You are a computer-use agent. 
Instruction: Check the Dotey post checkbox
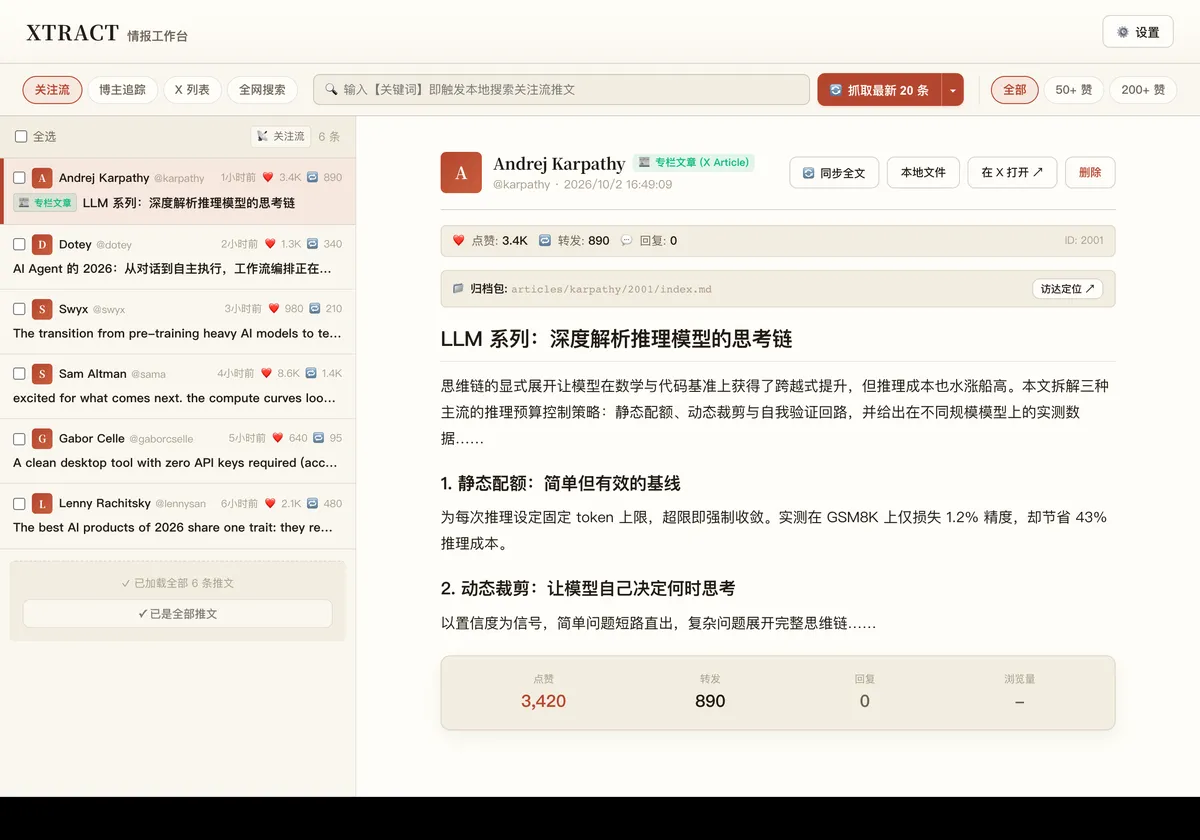click(x=19, y=244)
